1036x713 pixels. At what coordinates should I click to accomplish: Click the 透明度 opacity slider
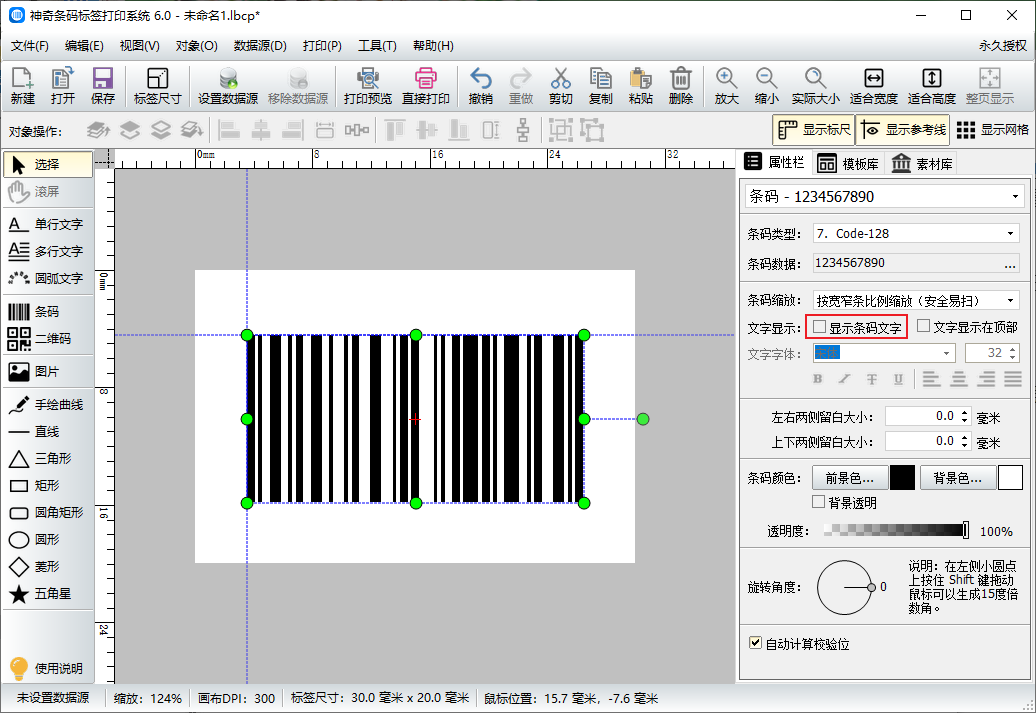click(x=896, y=530)
